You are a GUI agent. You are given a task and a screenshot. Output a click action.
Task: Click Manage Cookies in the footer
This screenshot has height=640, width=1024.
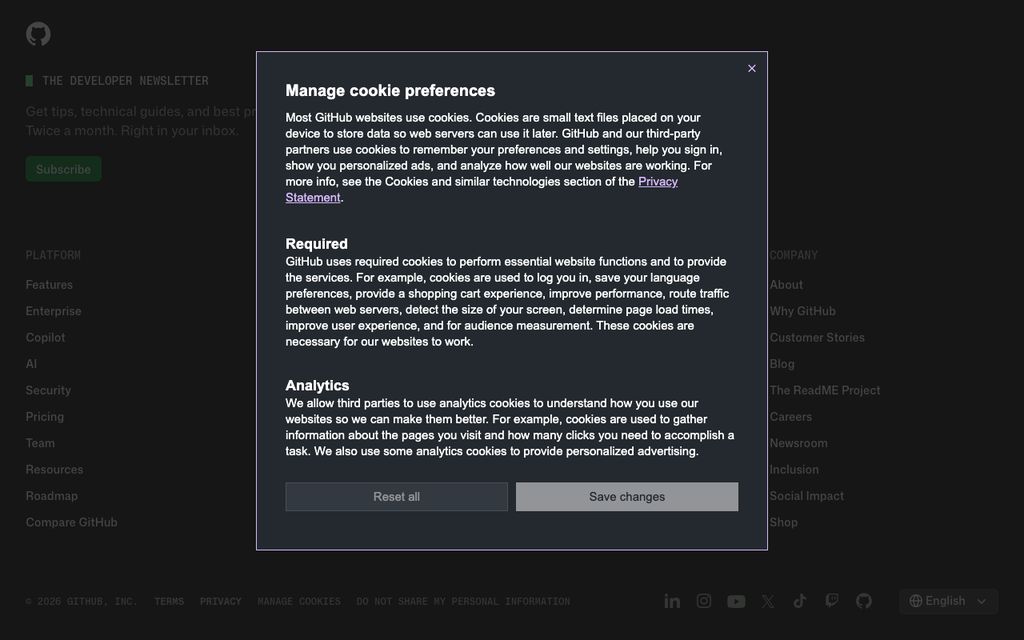(299, 601)
